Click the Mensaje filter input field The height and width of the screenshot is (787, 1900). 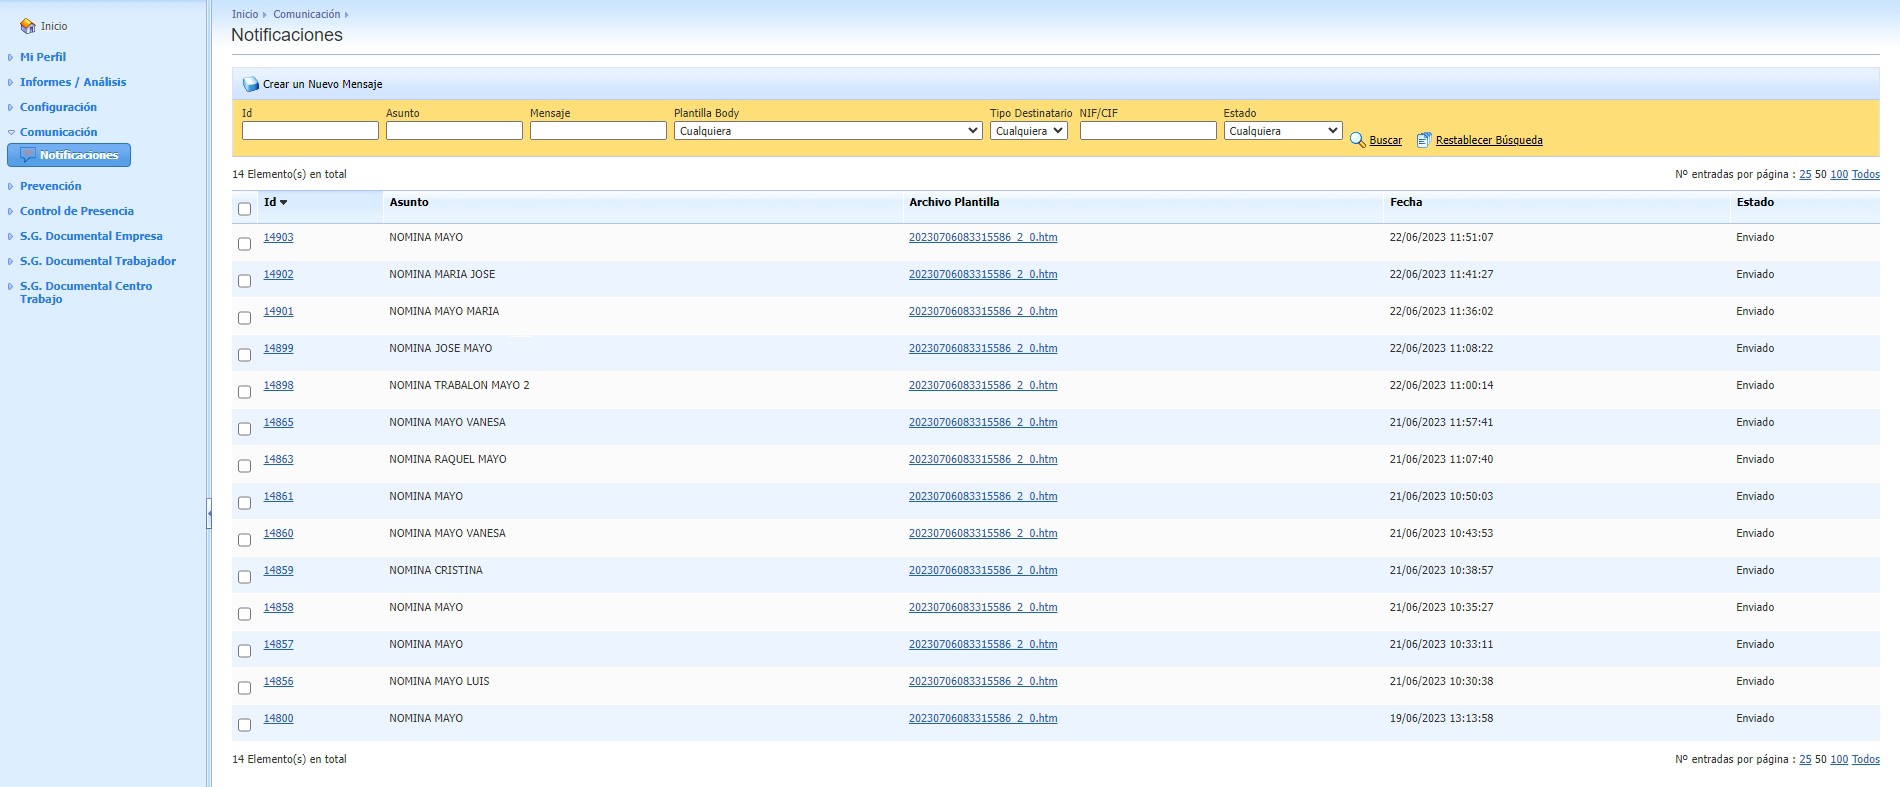(598, 131)
